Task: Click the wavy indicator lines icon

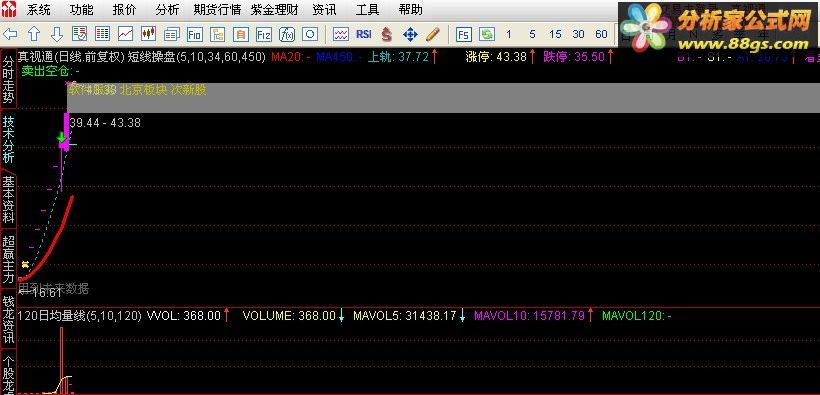Action: (341, 35)
